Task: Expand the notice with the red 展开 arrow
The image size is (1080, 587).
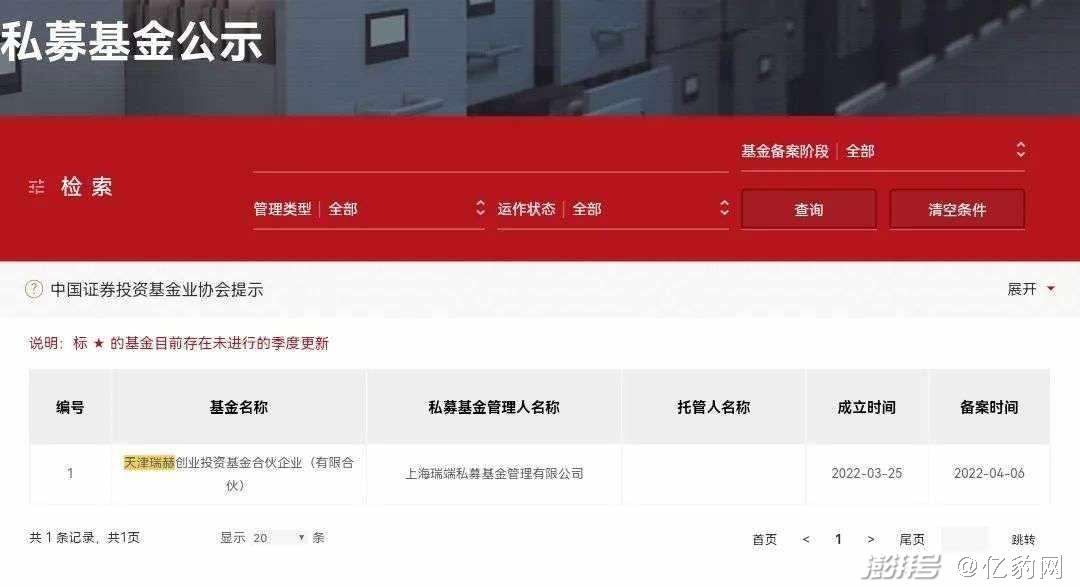Action: pos(1030,289)
